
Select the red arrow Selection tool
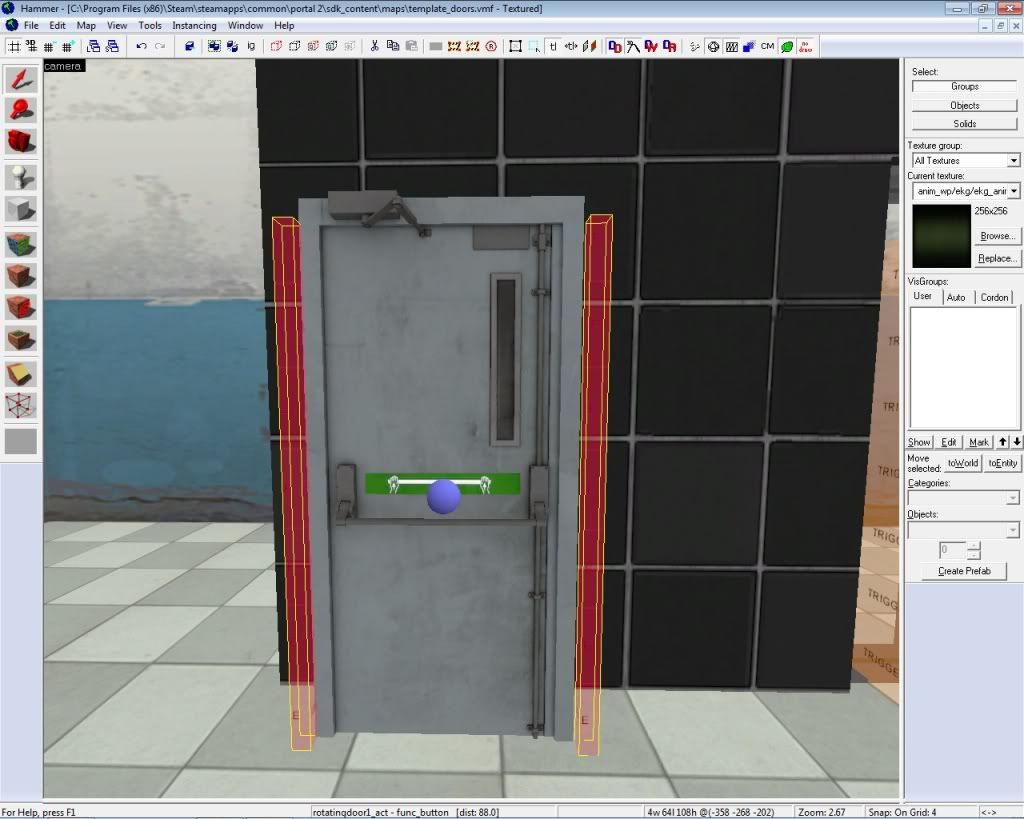click(x=21, y=80)
